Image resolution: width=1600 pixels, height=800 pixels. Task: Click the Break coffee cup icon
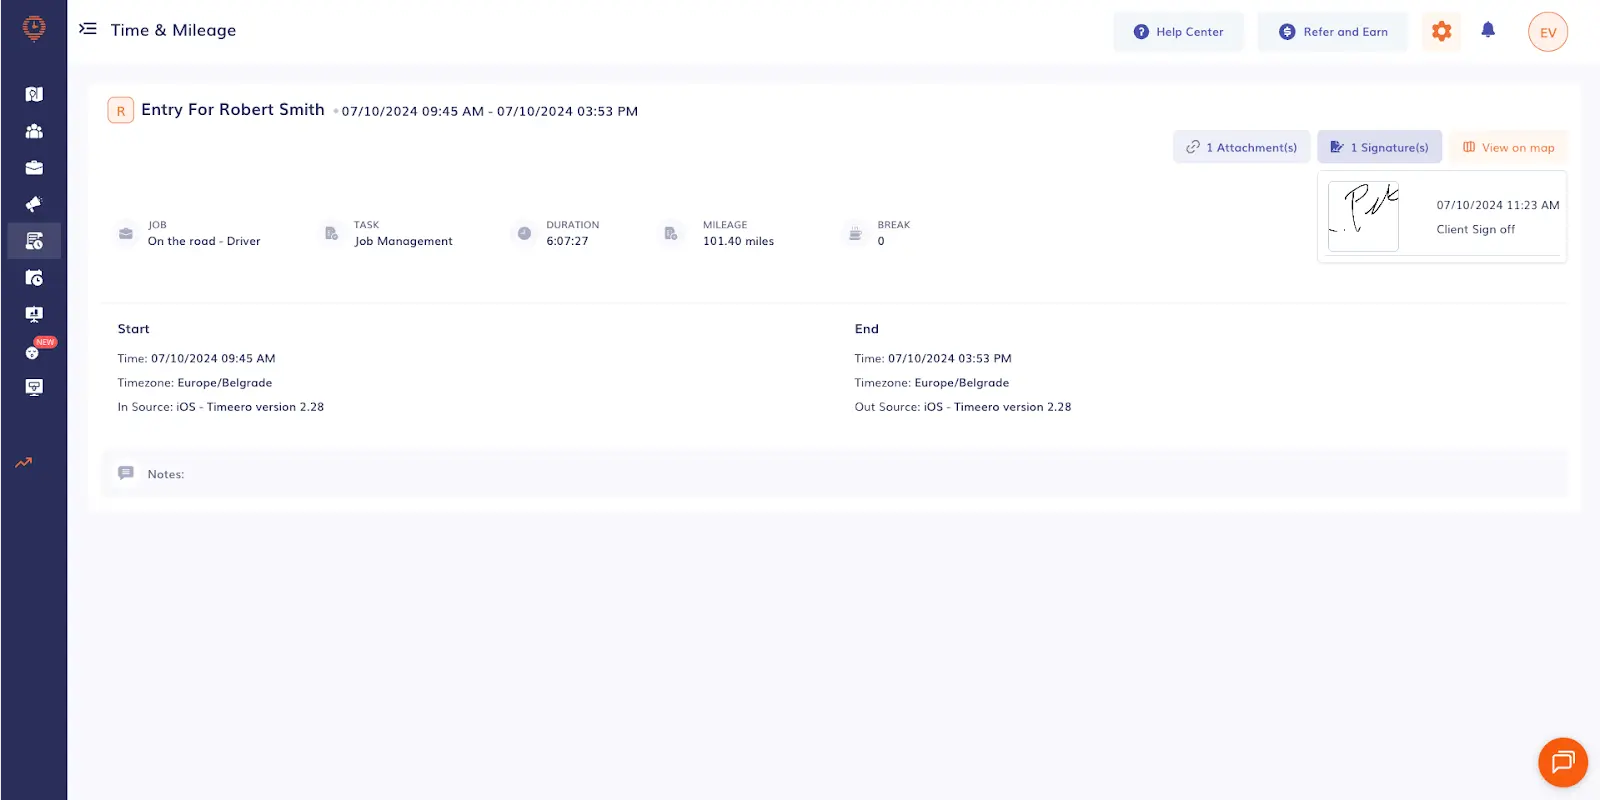[x=855, y=233]
